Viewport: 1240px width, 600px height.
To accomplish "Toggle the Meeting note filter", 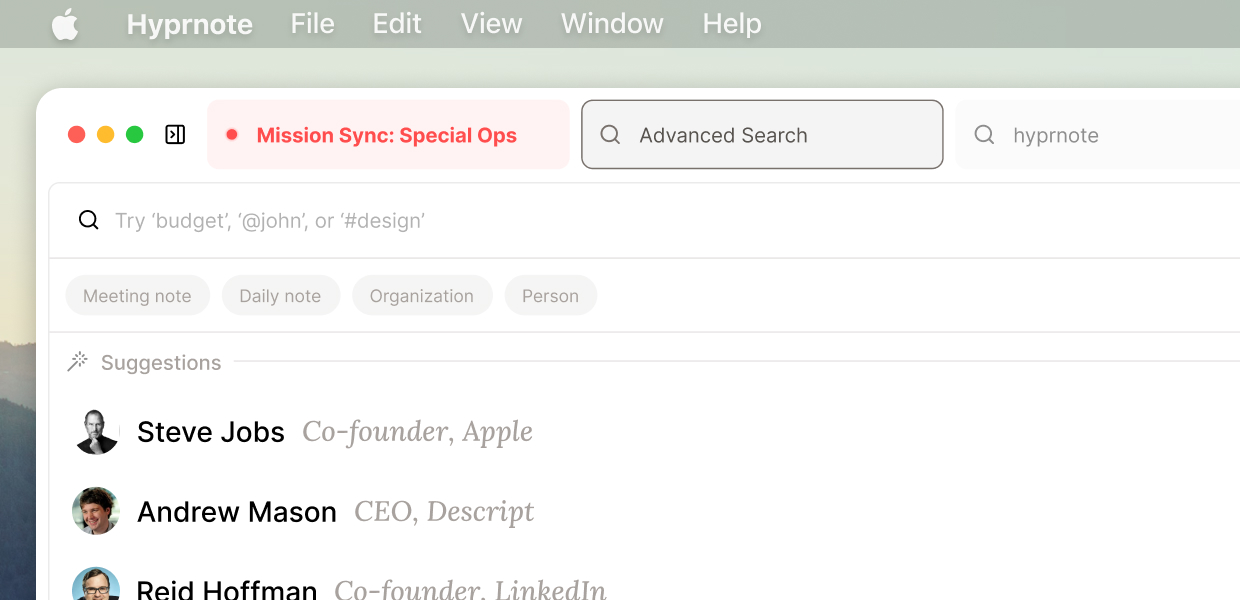I will click(x=137, y=295).
